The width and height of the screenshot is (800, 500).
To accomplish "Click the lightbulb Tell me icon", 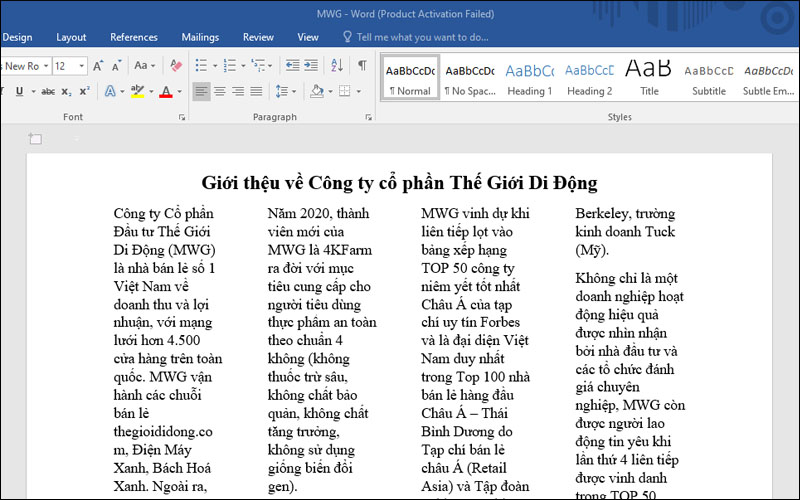I will (347, 37).
